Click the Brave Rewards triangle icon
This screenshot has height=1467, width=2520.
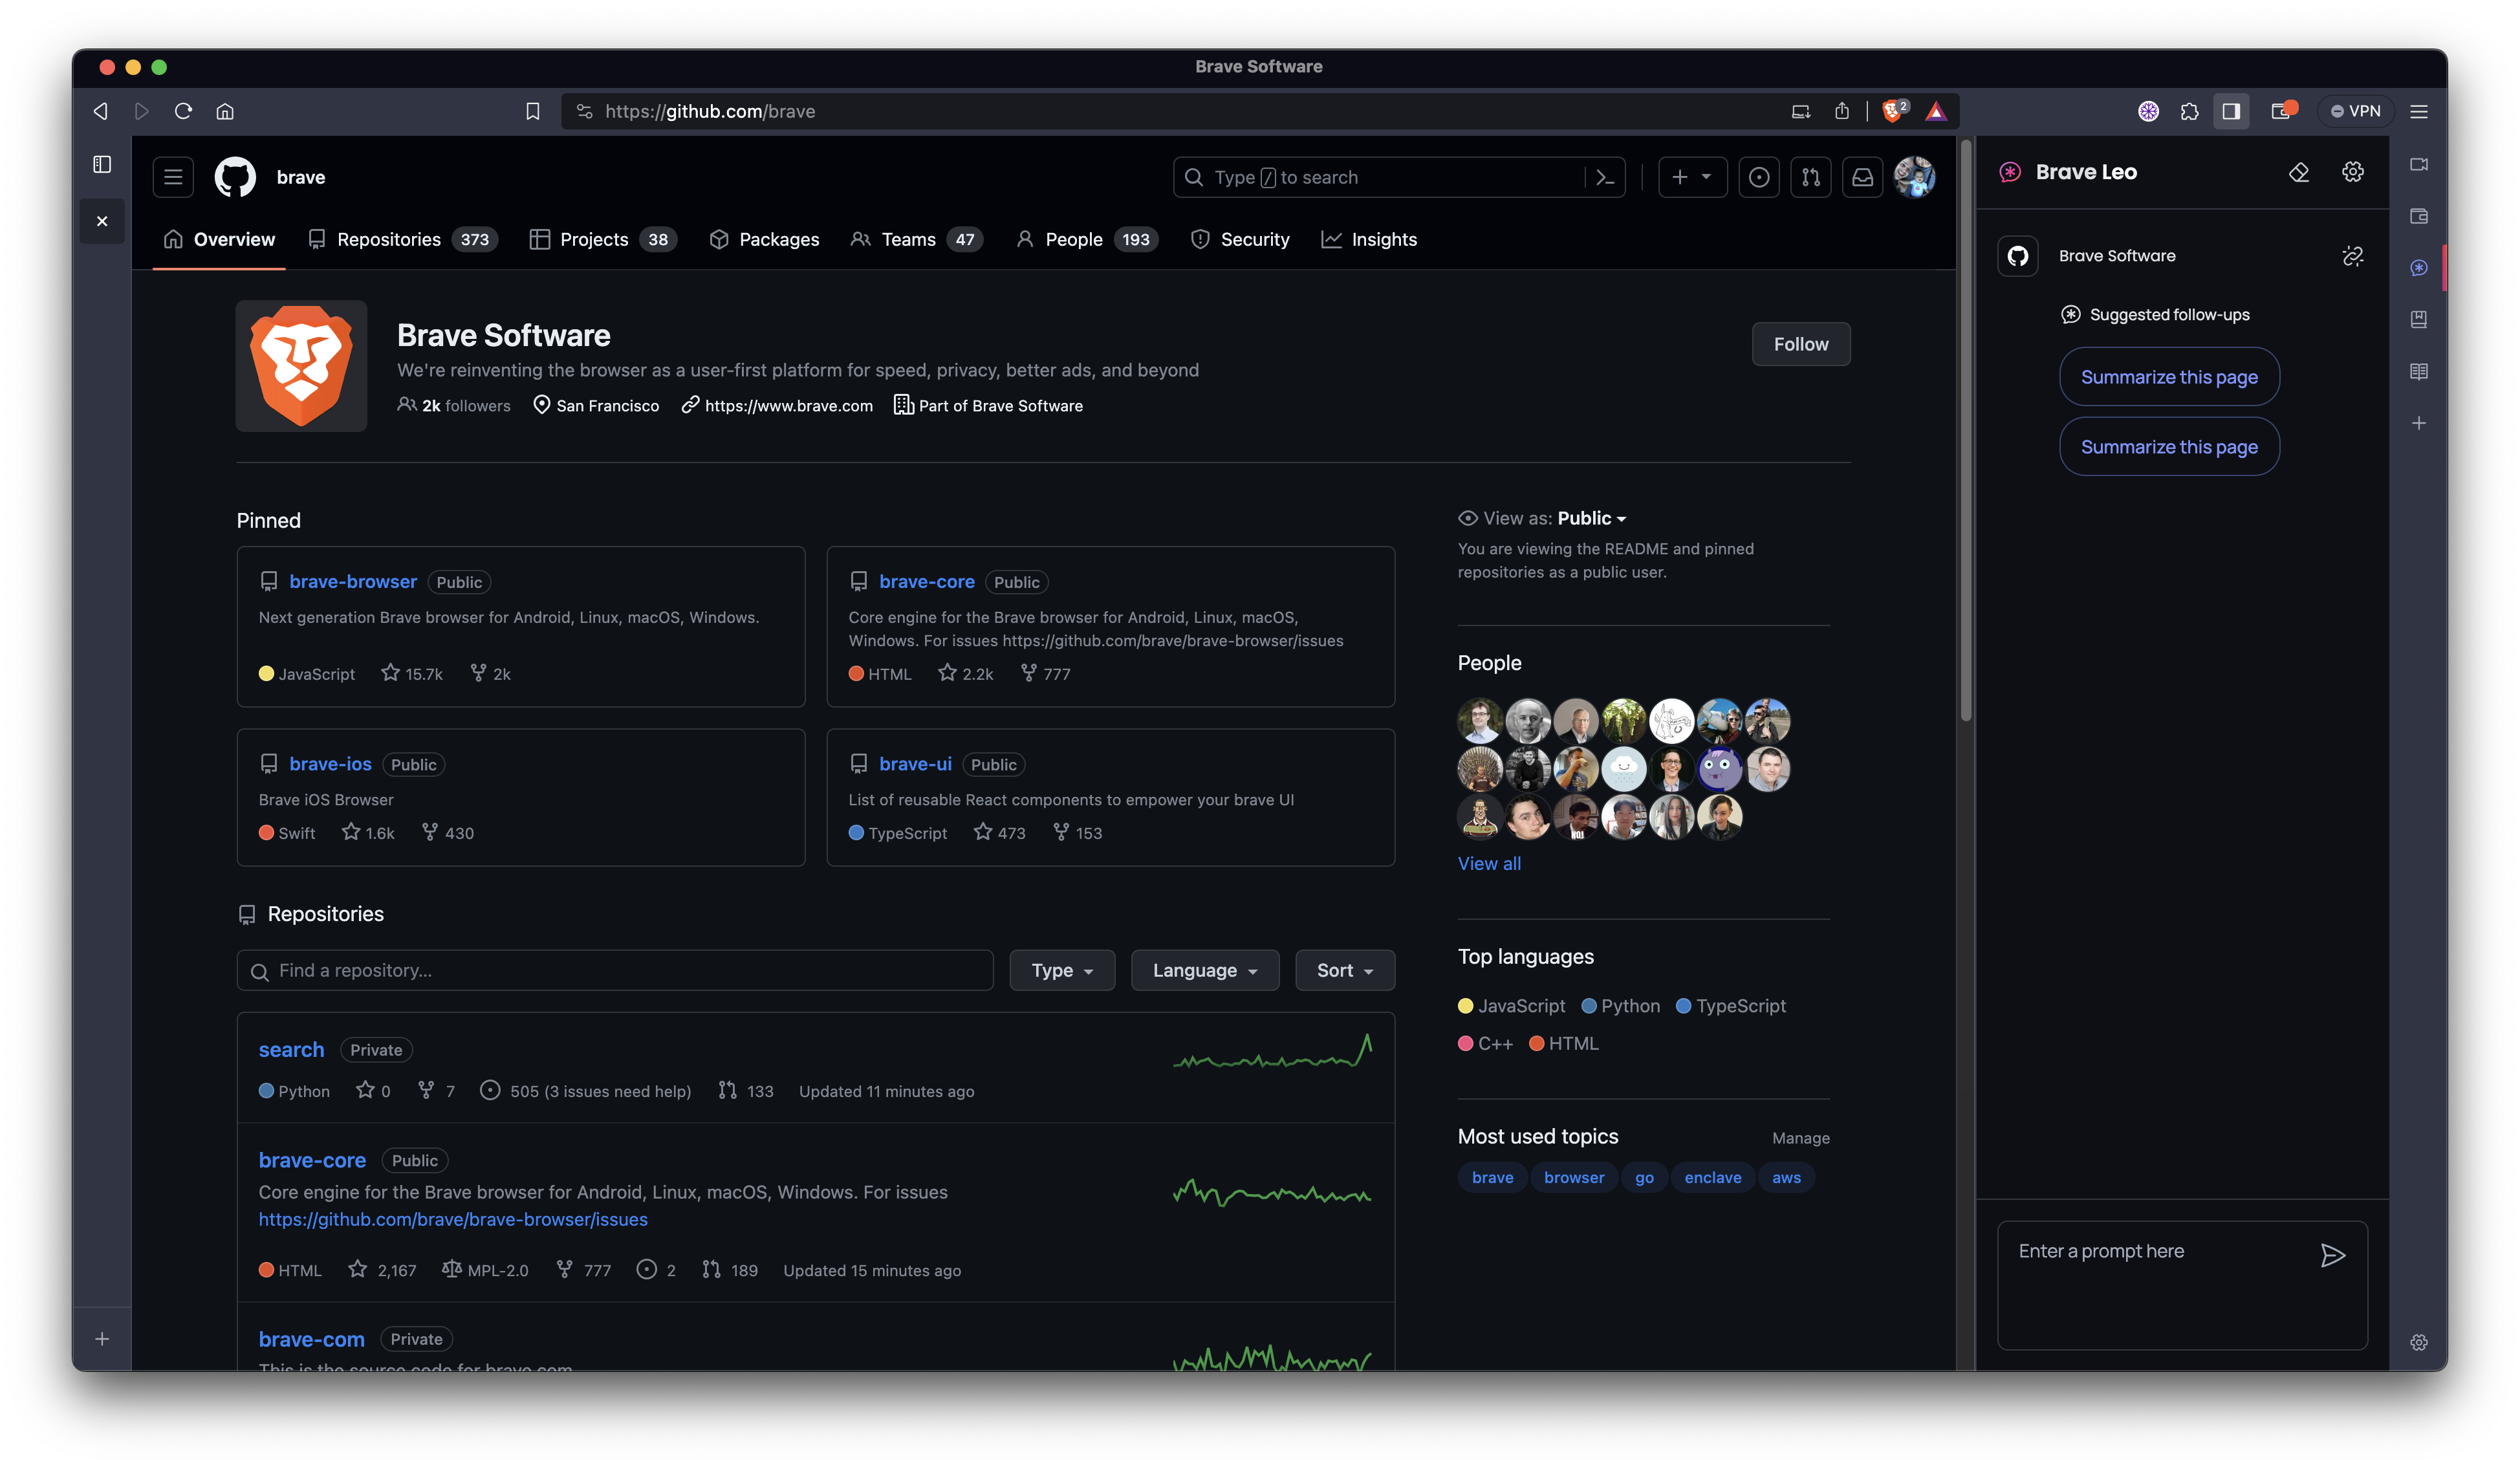coord(1936,111)
